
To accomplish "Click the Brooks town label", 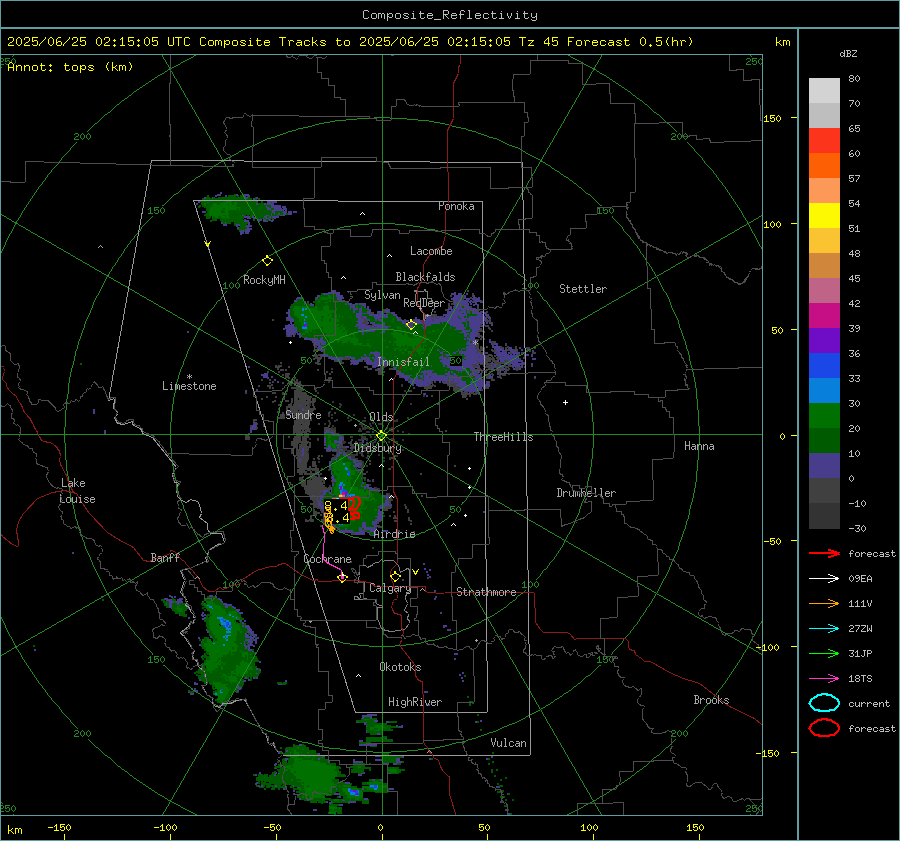I will pos(711,700).
